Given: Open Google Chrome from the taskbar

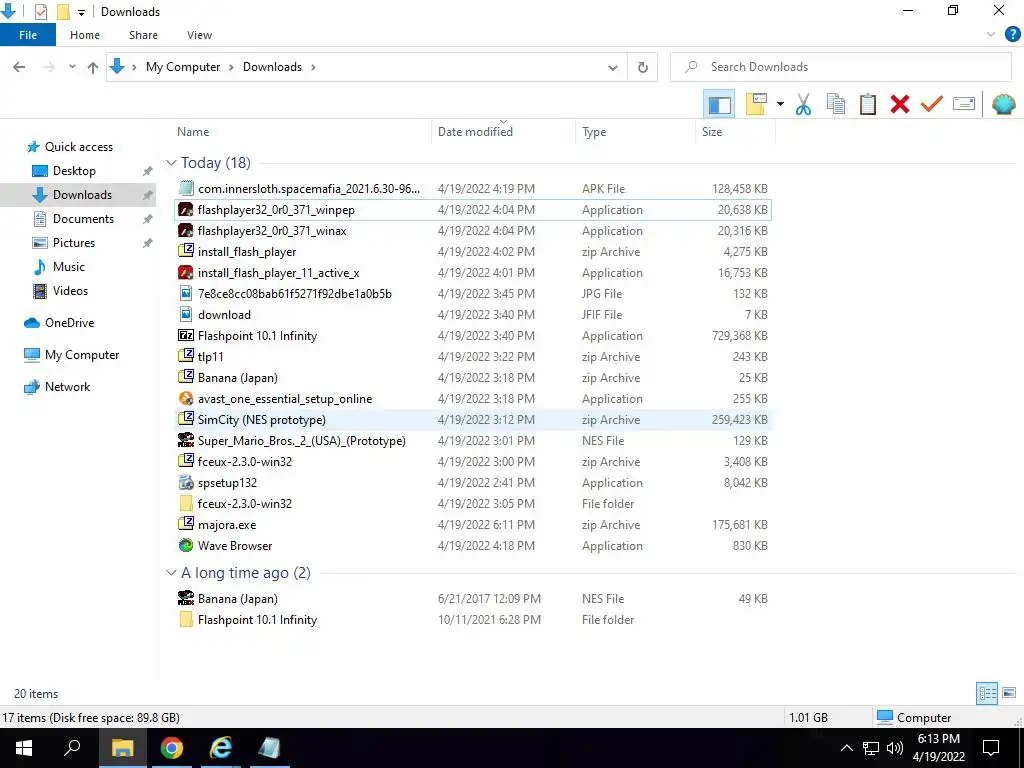Looking at the screenshot, I should click(172, 748).
